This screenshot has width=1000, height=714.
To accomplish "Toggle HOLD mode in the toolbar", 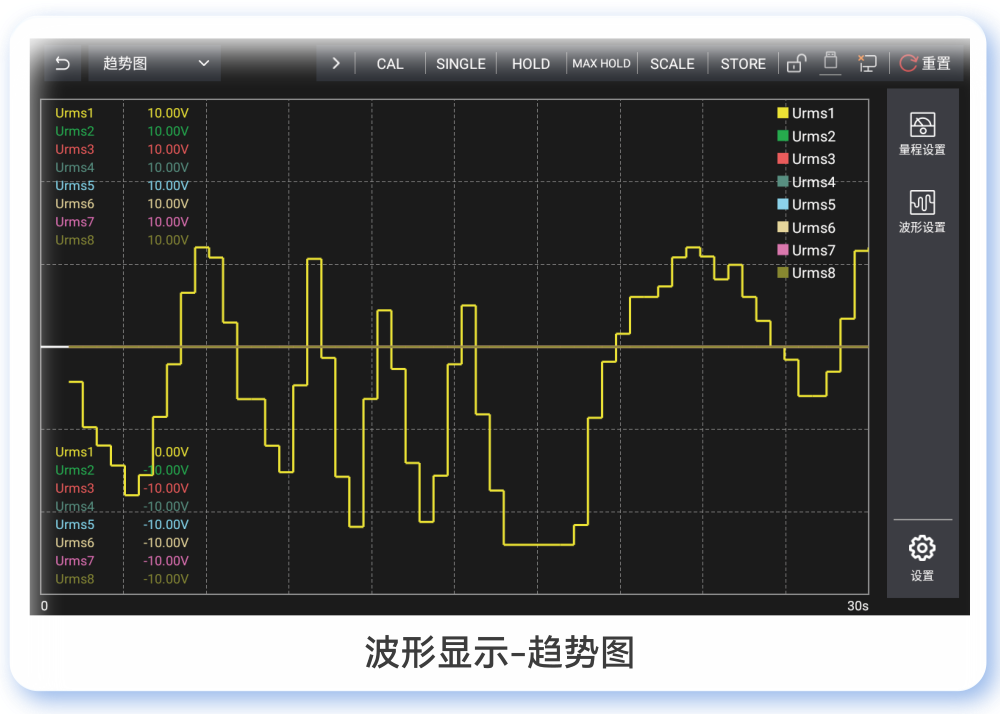I will click(x=530, y=63).
